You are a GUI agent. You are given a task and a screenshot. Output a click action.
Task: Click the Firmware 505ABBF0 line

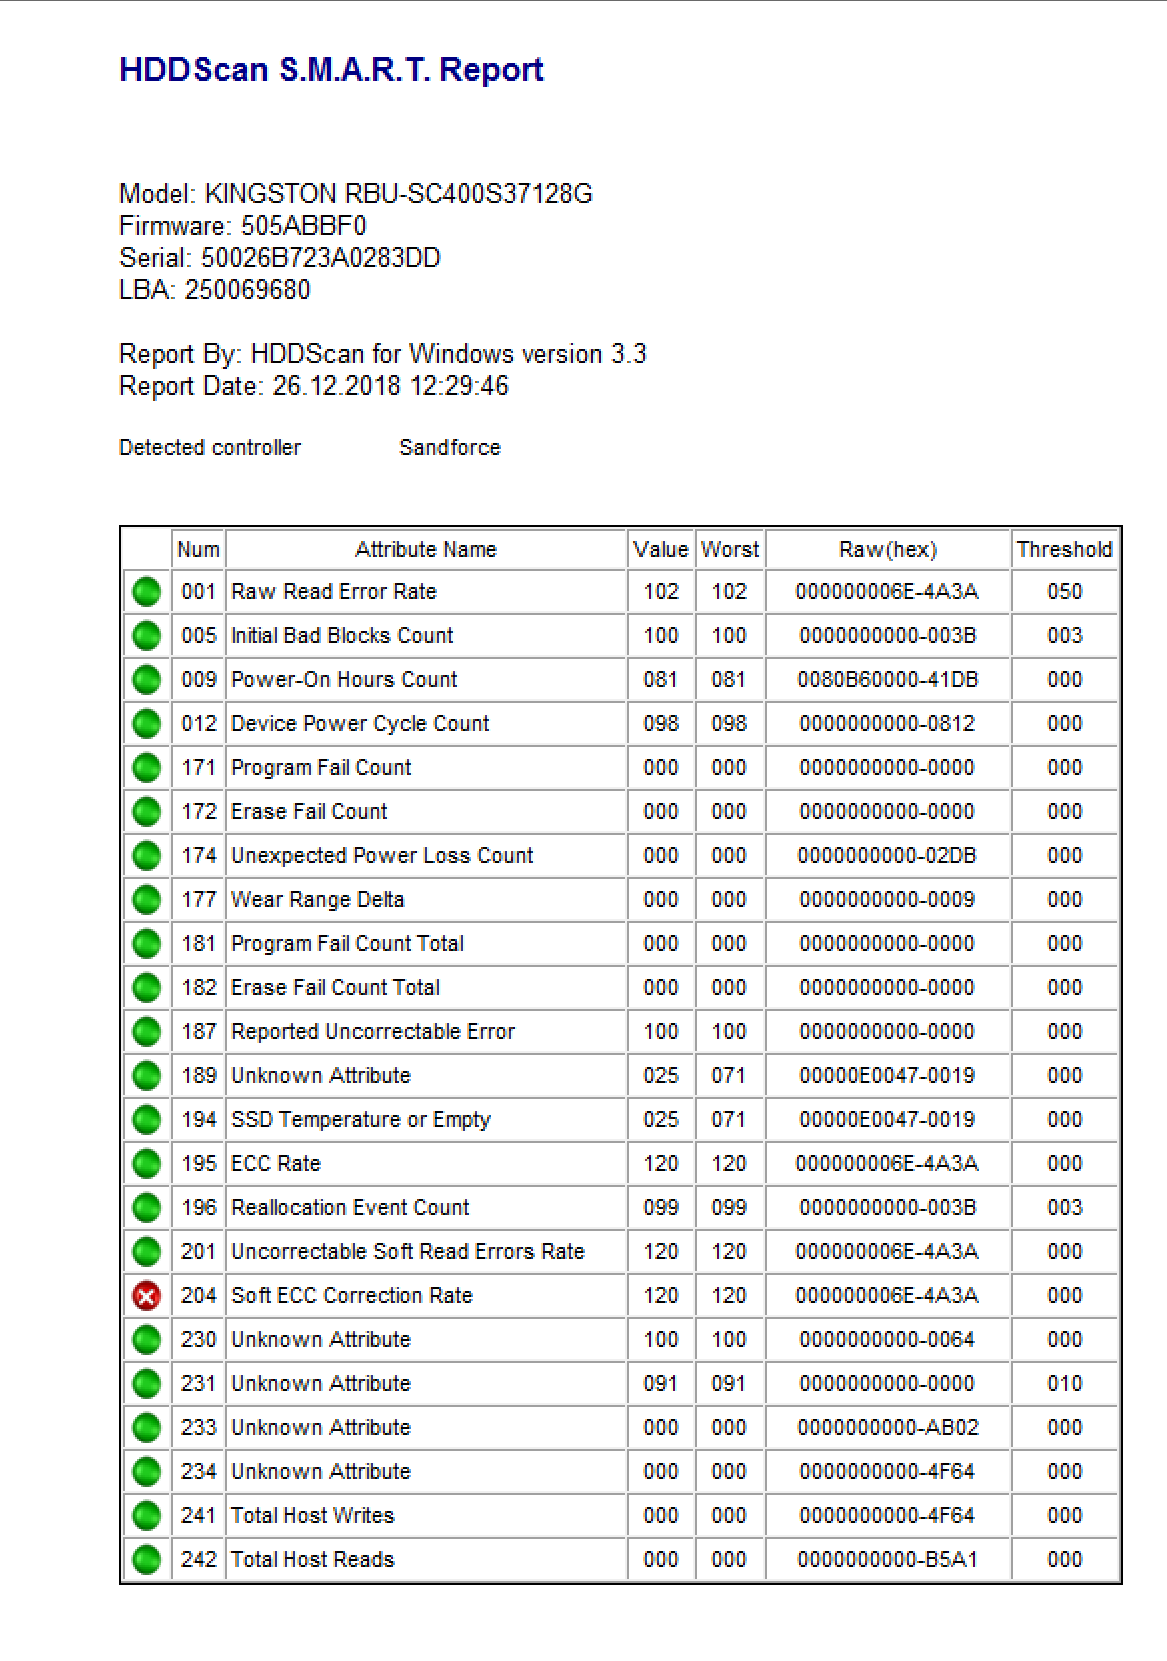click(x=243, y=226)
